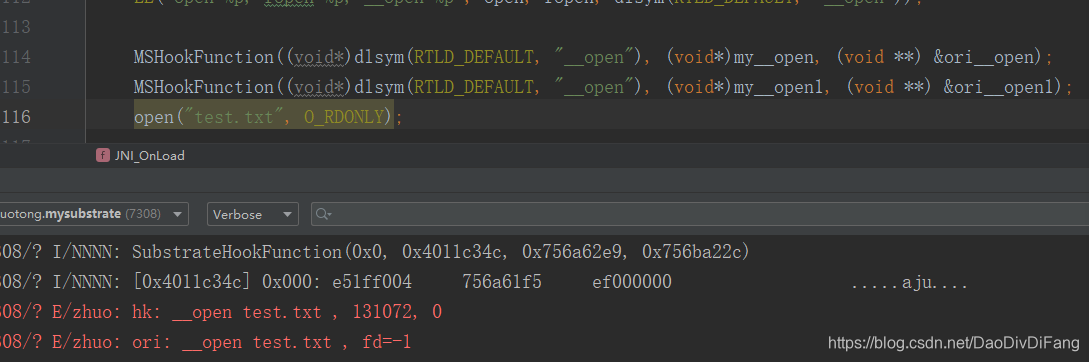This screenshot has height=362, width=1089.
Task: Click the log line with [0x4011c34c] hex dump
Action: [484, 282]
